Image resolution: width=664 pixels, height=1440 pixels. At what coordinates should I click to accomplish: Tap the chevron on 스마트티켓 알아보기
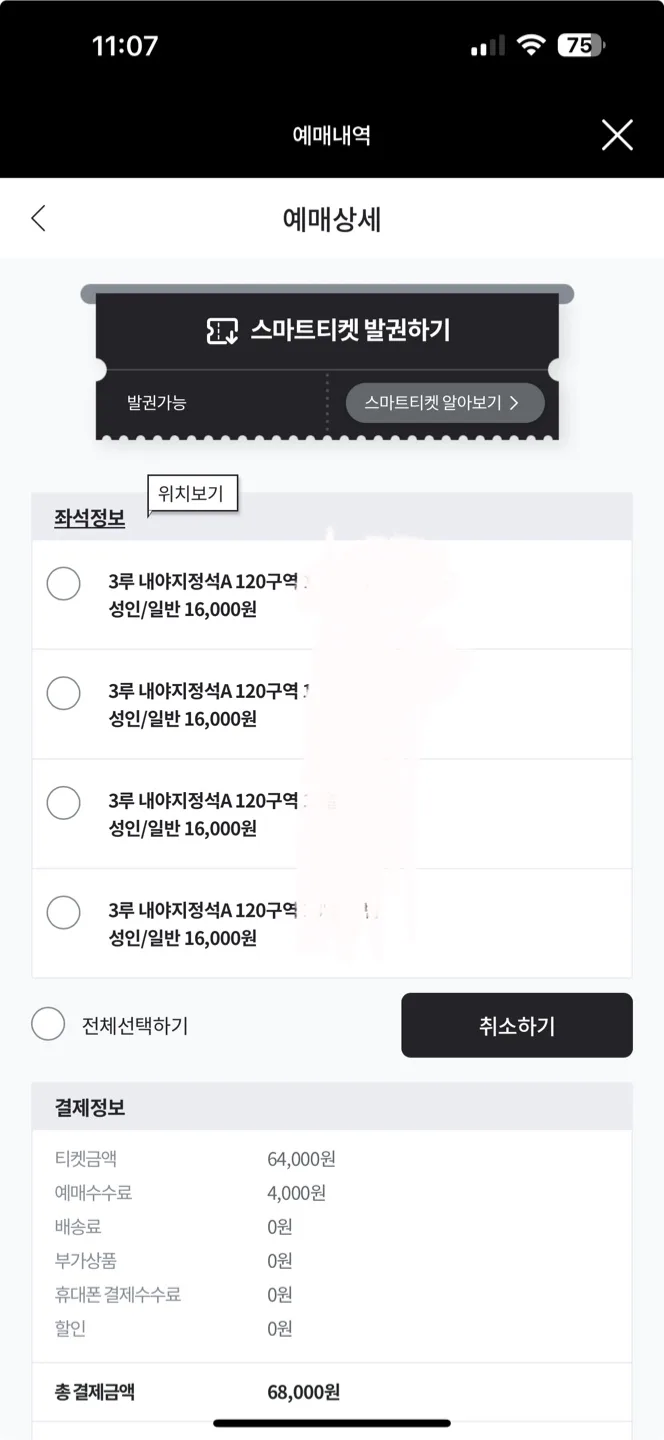pos(514,403)
